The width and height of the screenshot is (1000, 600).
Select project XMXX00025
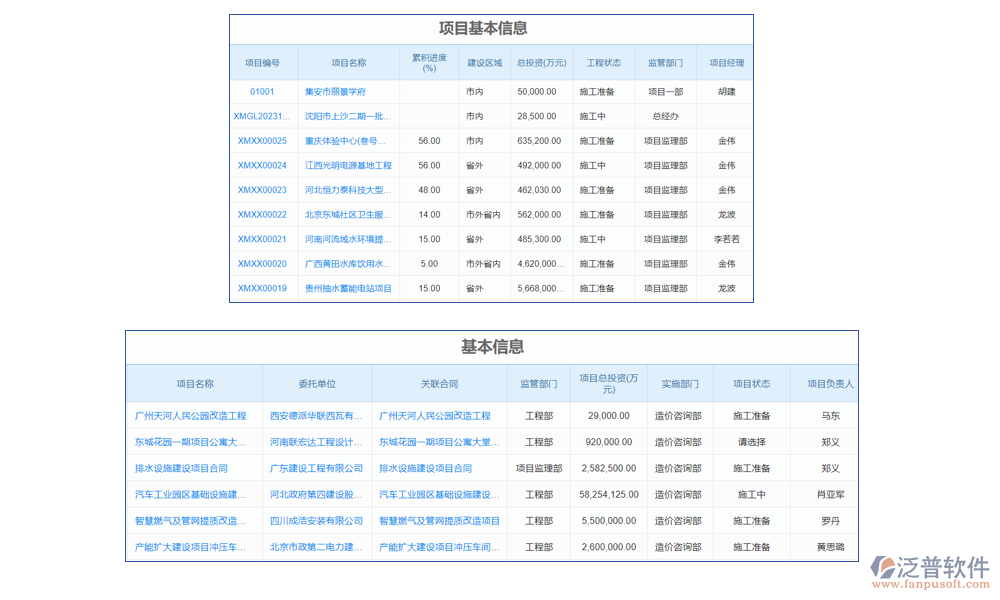[262, 140]
